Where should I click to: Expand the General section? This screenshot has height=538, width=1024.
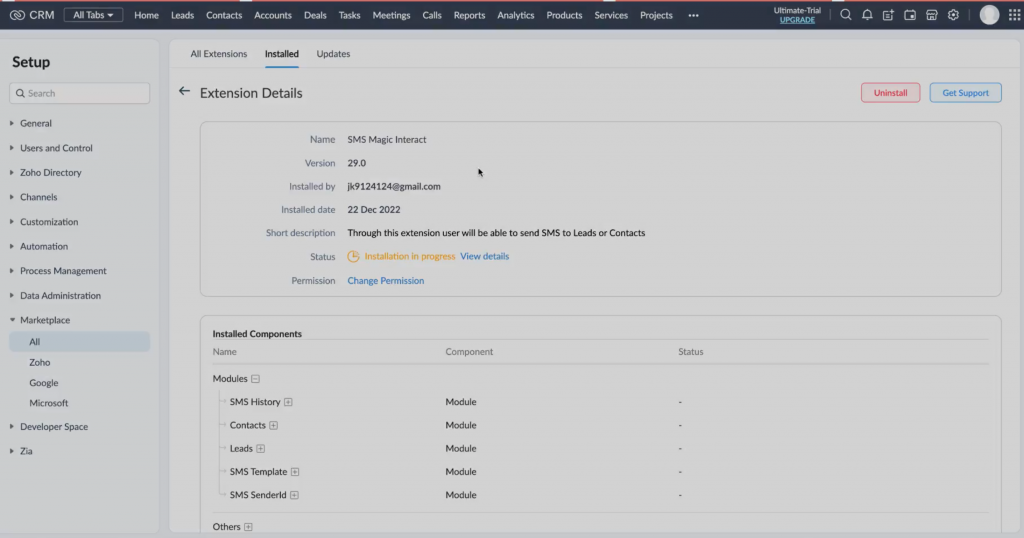coord(12,123)
